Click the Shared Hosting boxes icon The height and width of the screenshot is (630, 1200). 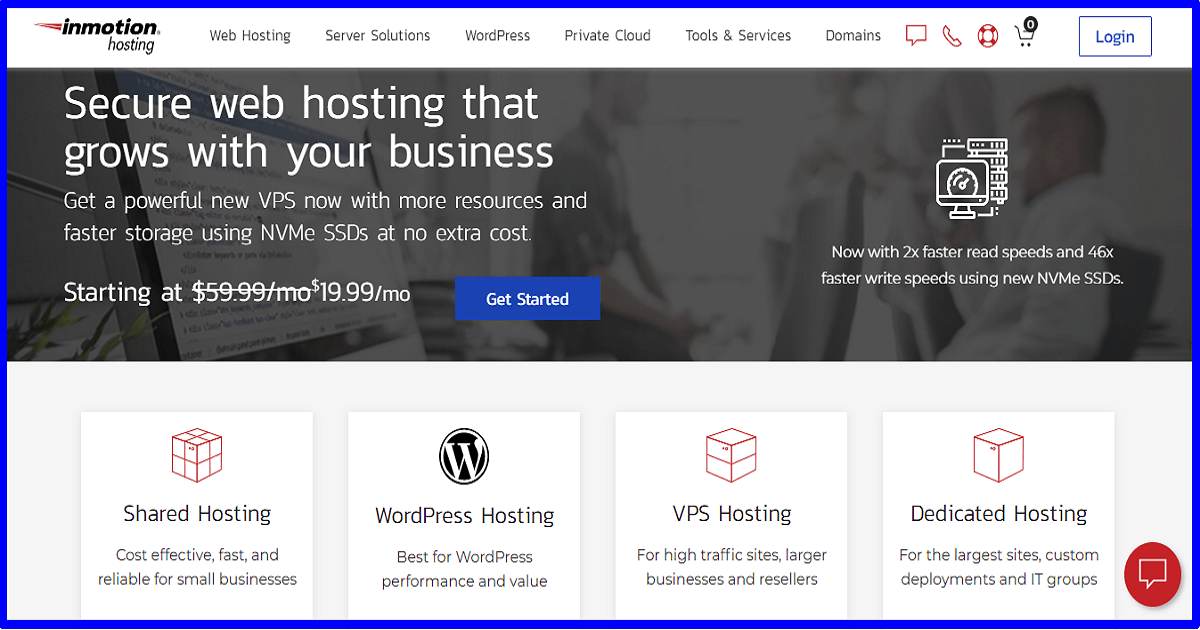pyautogui.click(x=197, y=456)
